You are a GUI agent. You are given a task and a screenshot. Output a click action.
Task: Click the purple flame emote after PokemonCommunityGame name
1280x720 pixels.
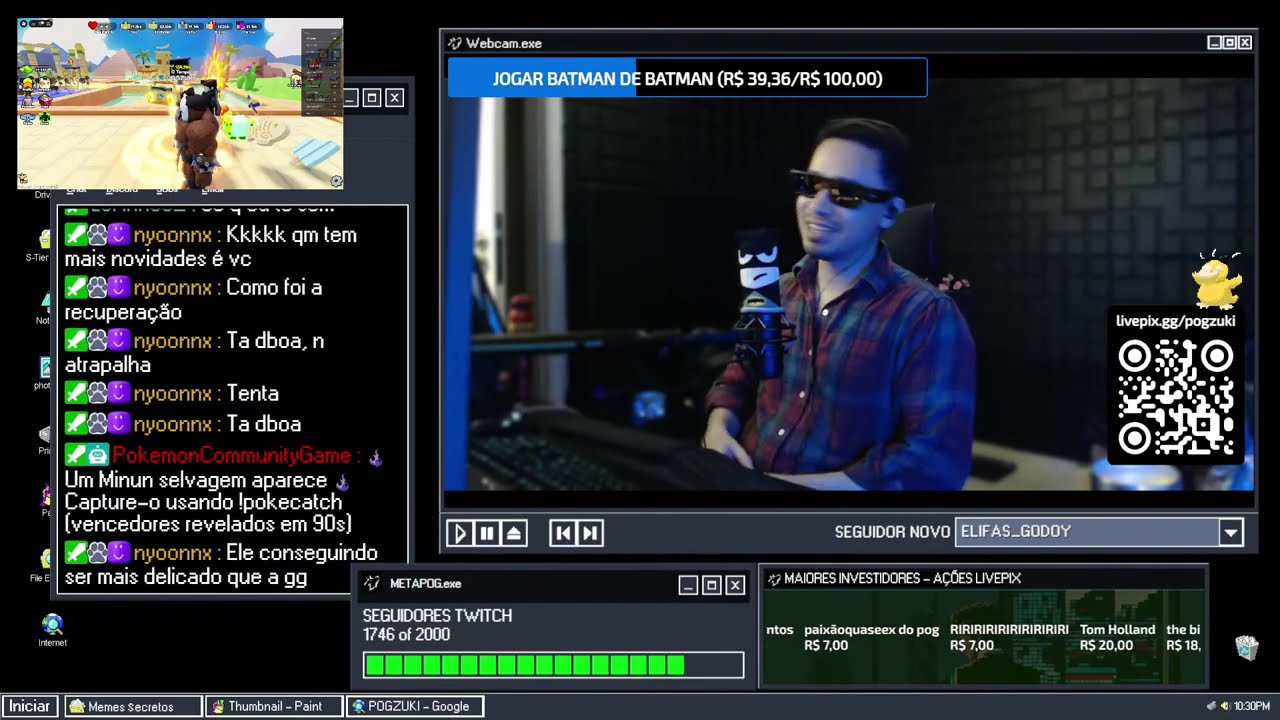[x=376, y=458]
